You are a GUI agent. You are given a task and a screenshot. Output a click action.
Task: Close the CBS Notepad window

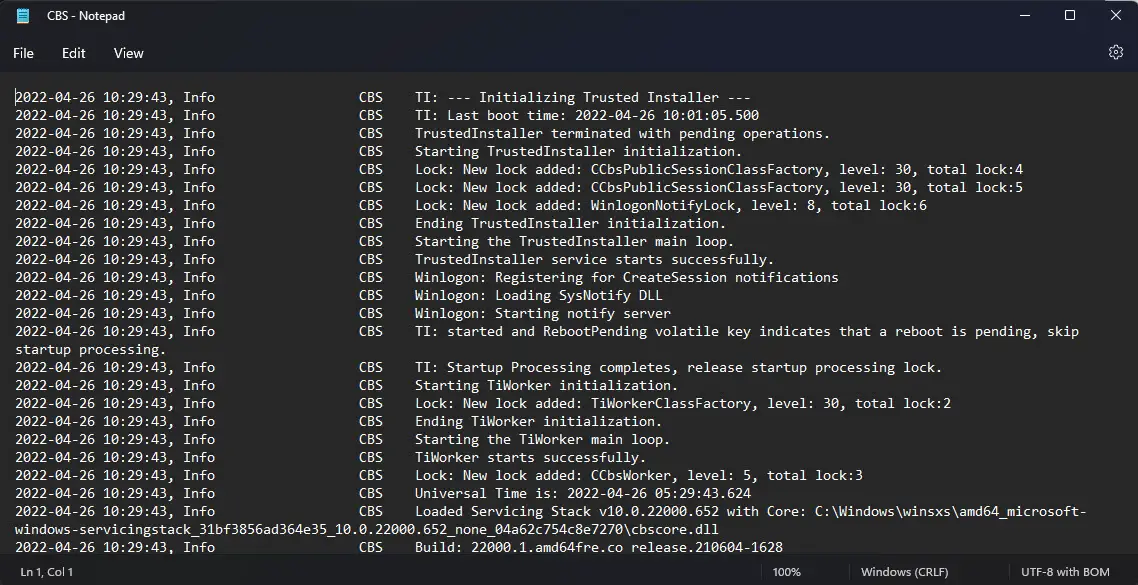[1116, 15]
